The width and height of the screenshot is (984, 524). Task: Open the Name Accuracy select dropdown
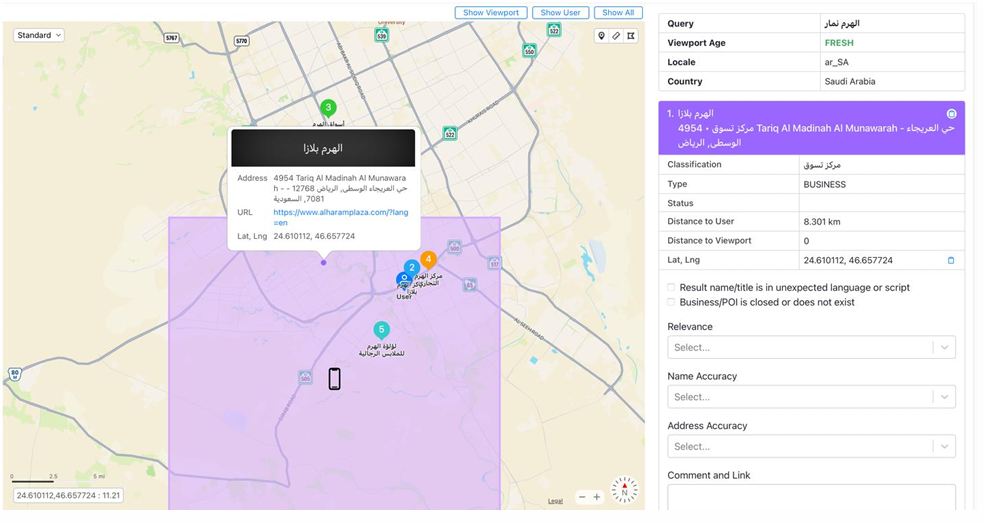(811, 397)
